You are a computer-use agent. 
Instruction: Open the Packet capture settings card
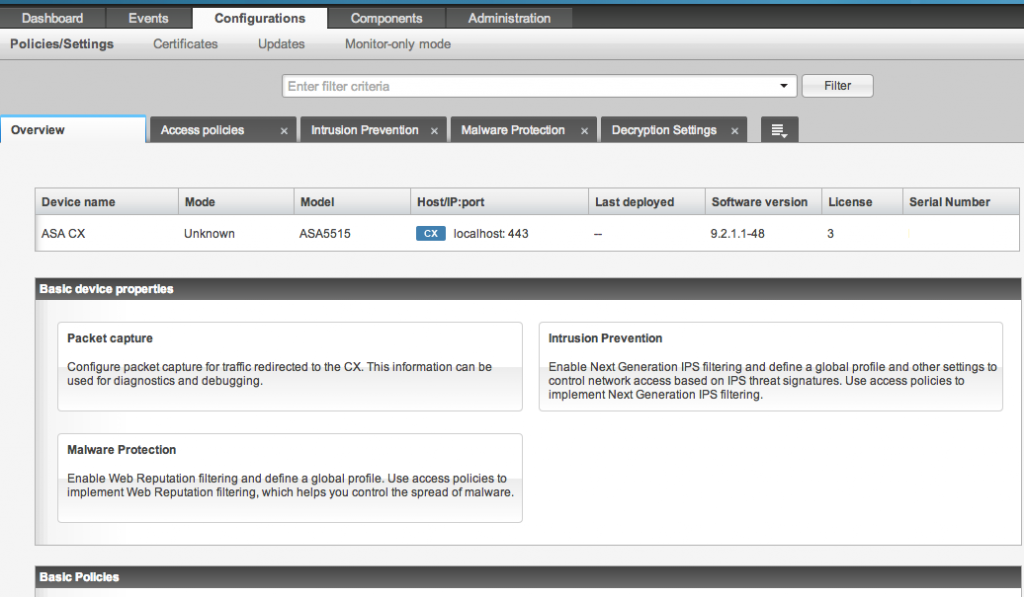pyautogui.click(x=289, y=366)
